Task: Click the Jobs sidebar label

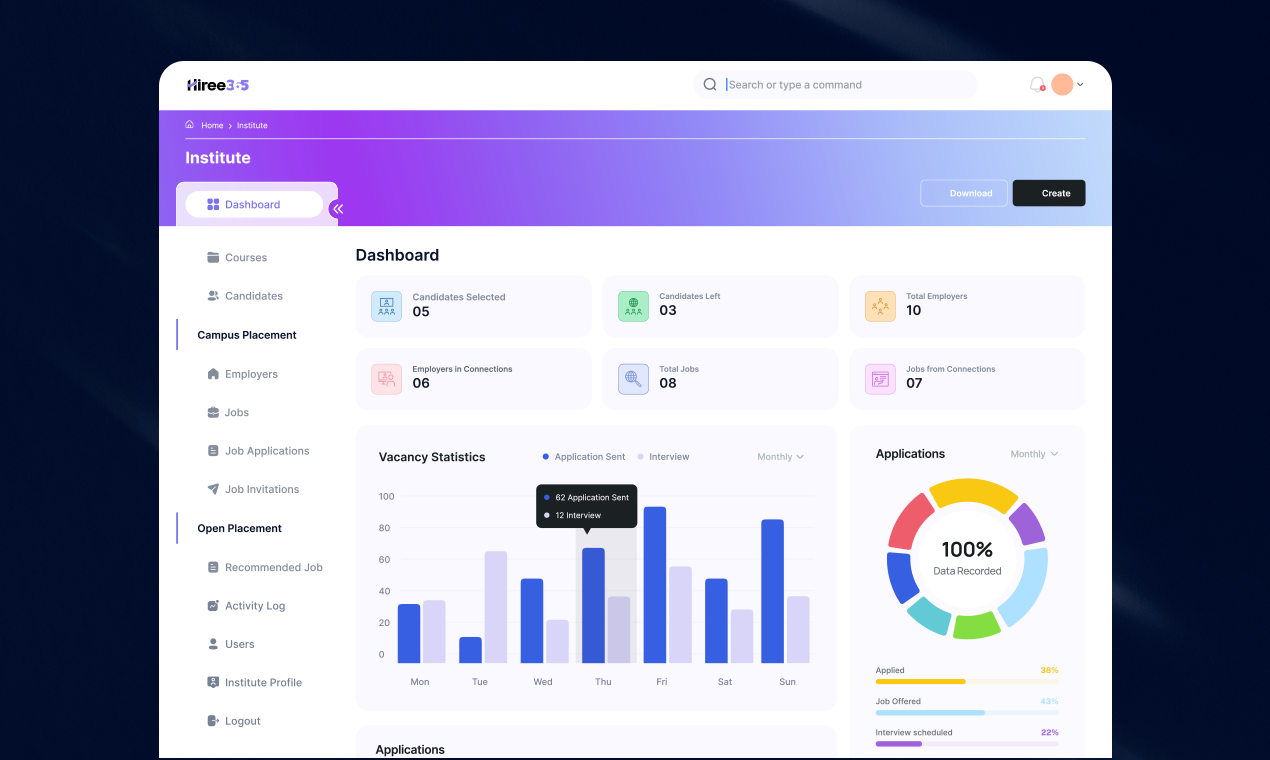Action: [x=237, y=412]
